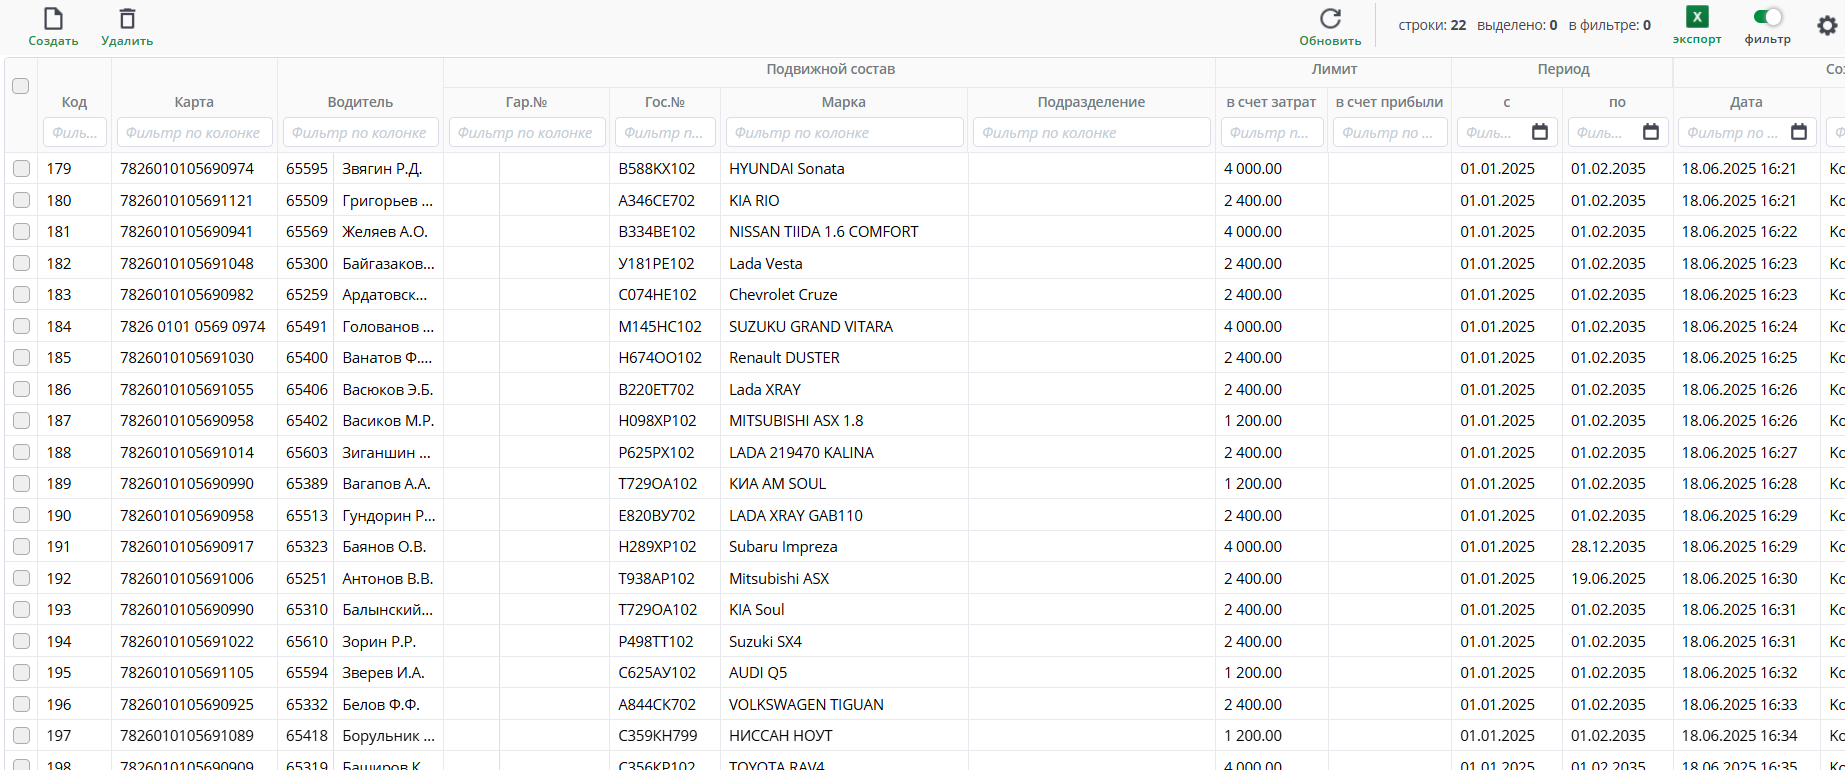
Task: Click the Обновить refresh icon
Action: pyautogui.click(x=1330, y=19)
